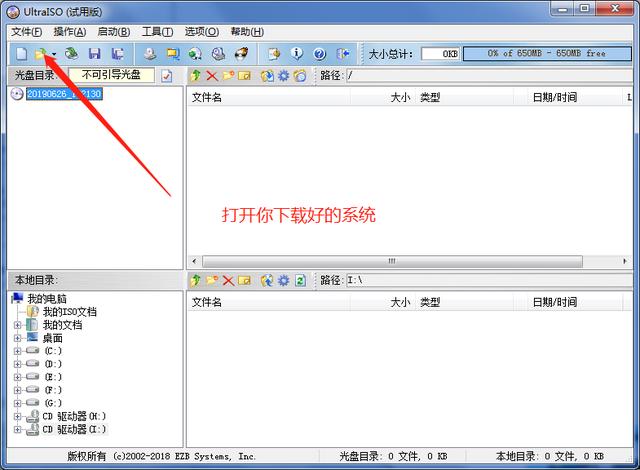Select the 20190626 disc volume tree item

64,94
